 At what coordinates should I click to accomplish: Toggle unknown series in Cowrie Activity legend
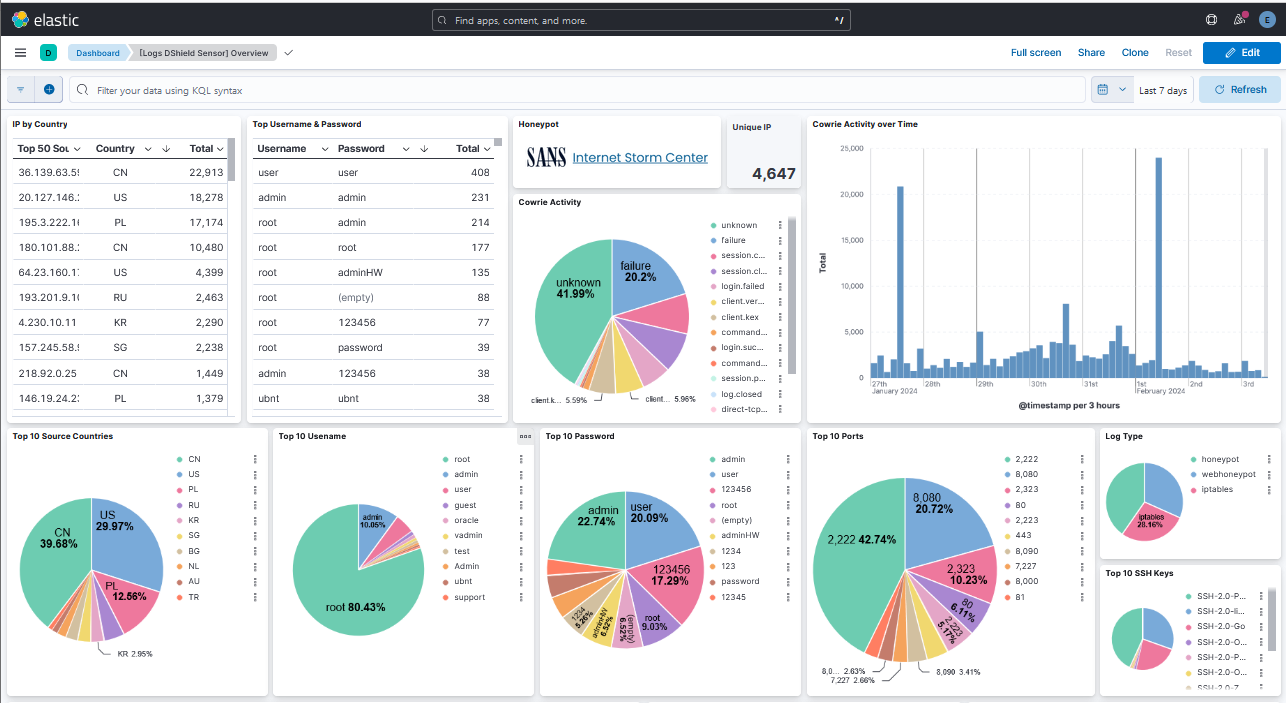[738, 226]
